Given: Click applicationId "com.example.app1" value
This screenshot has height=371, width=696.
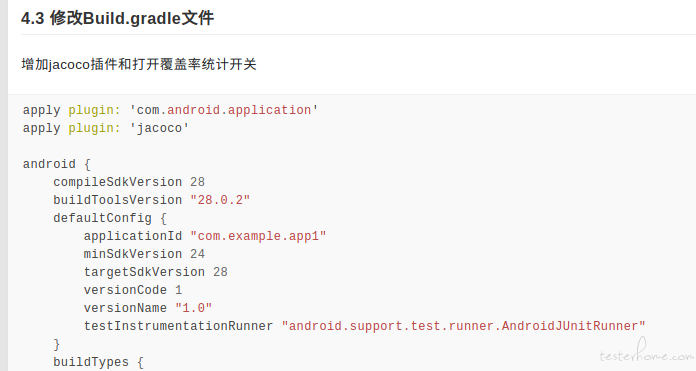Looking at the screenshot, I should click(x=258, y=236).
